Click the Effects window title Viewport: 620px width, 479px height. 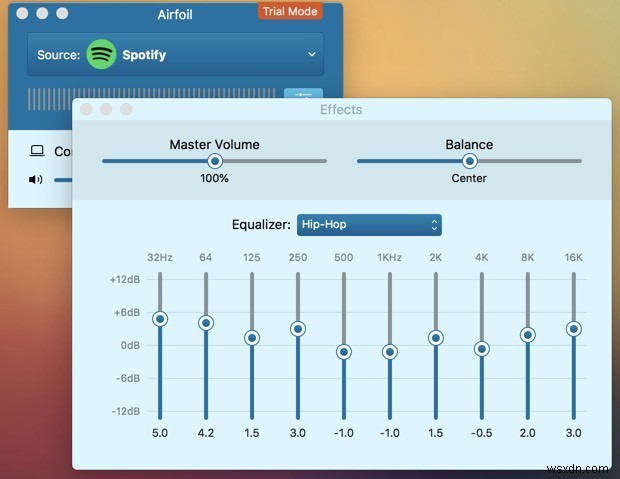coord(341,110)
